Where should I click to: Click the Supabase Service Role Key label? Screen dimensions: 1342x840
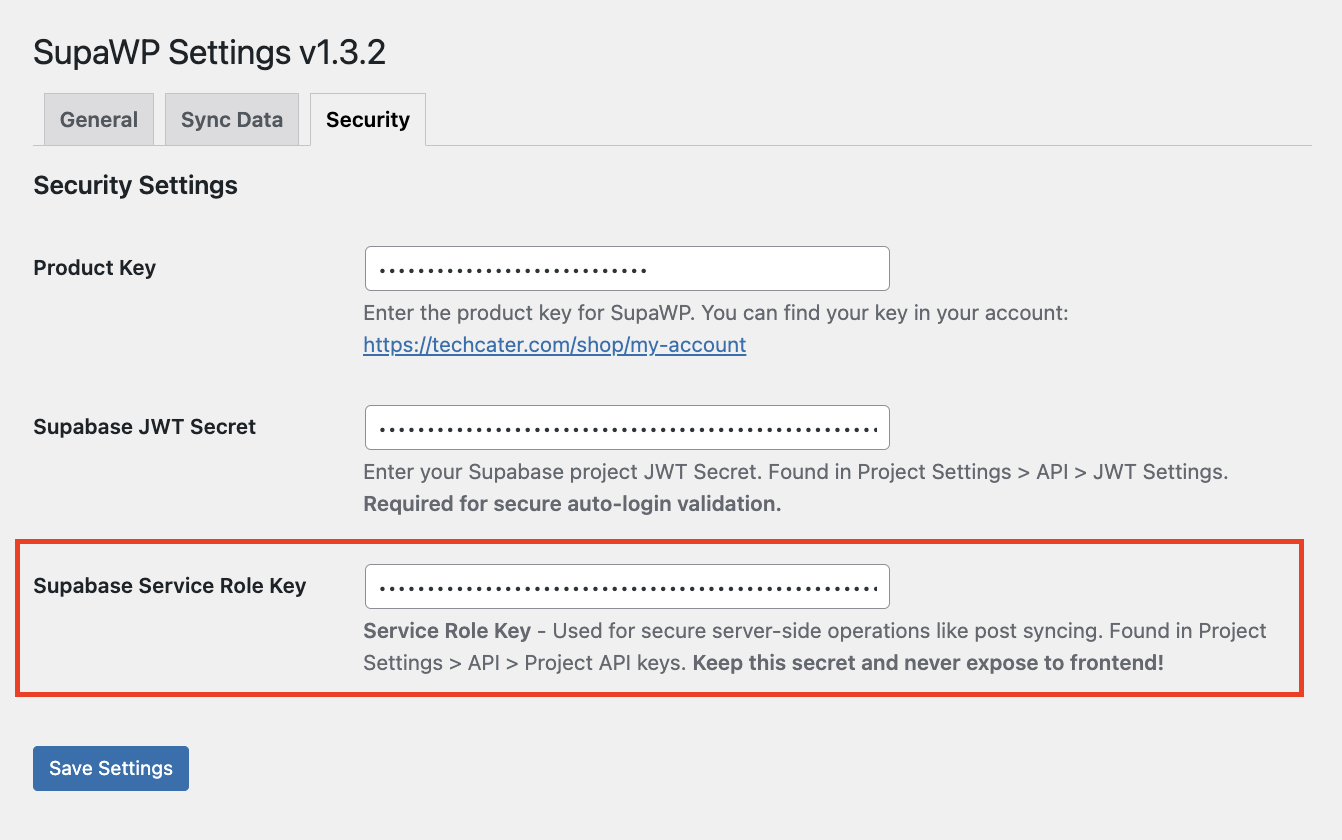click(x=170, y=586)
